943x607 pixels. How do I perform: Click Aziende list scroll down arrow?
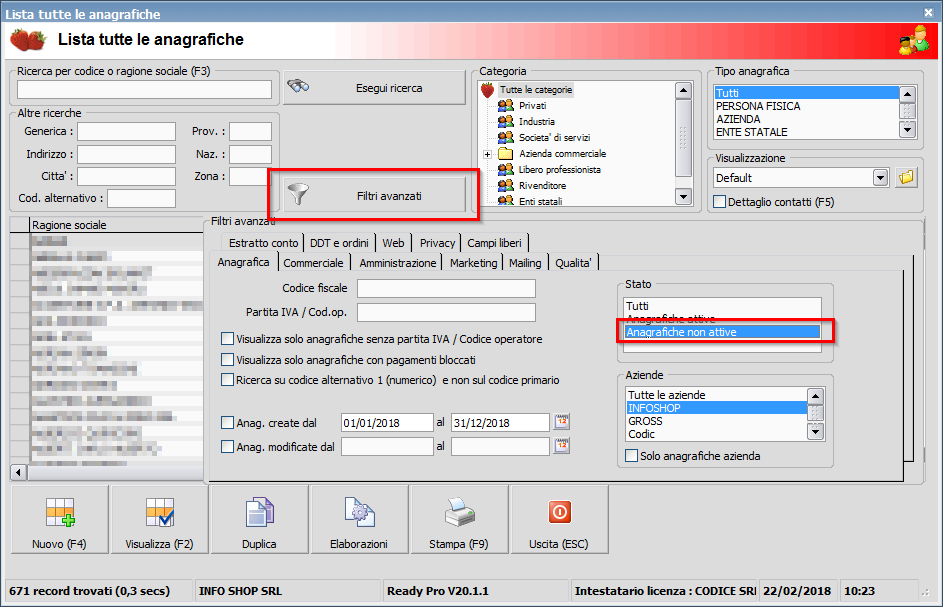coord(816,431)
